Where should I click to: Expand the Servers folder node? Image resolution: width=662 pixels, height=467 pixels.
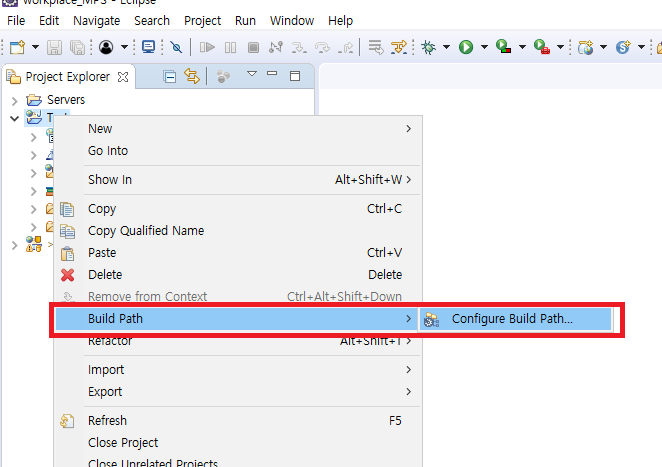[x=15, y=101]
